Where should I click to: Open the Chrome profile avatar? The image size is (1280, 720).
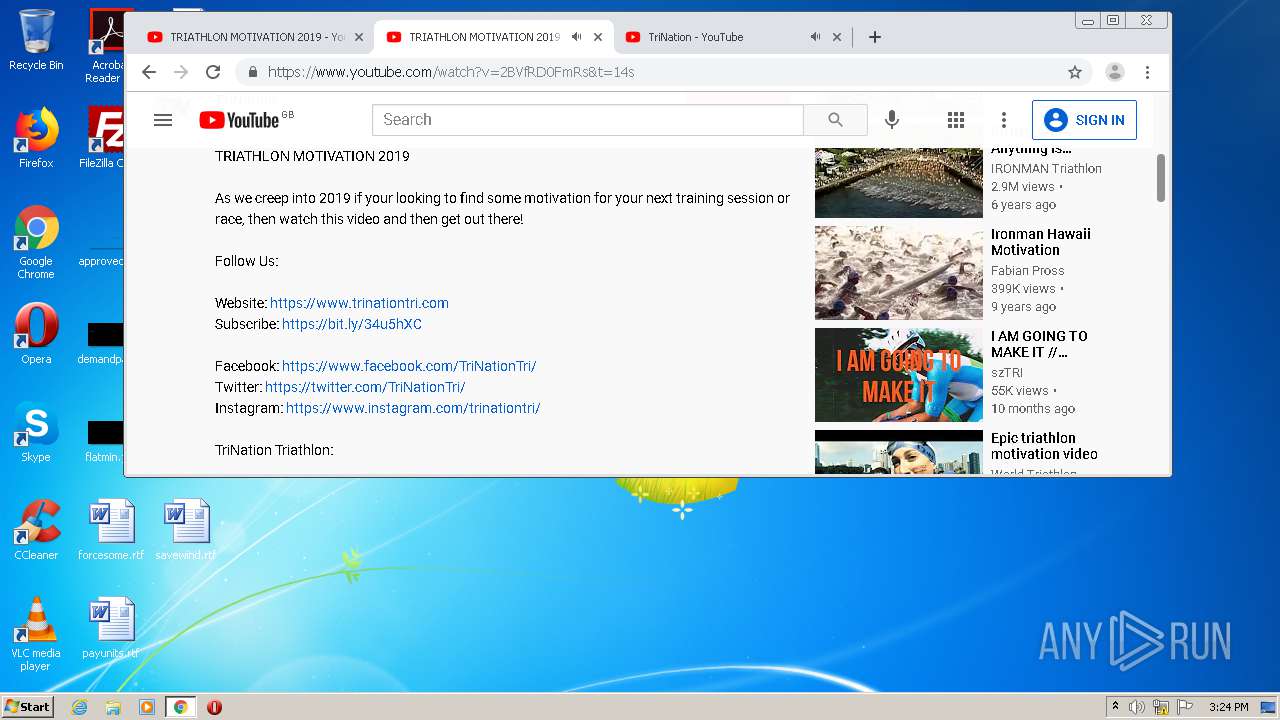pyautogui.click(x=1115, y=72)
